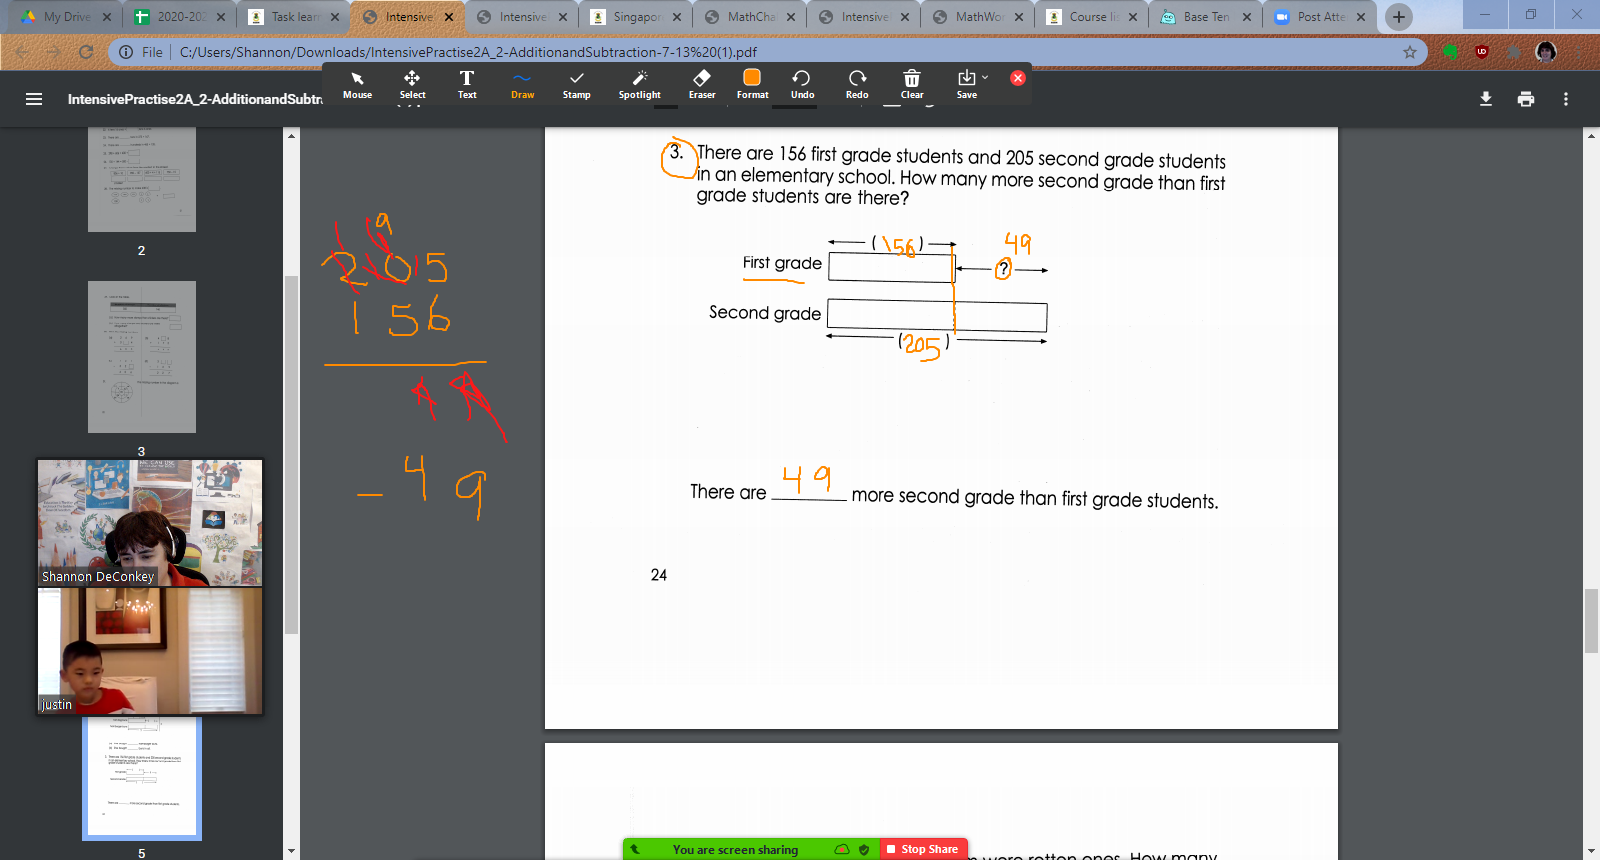Open page 5 thumbnail
Image resolution: width=1600 pixels, height=860 pixels.
142,778
